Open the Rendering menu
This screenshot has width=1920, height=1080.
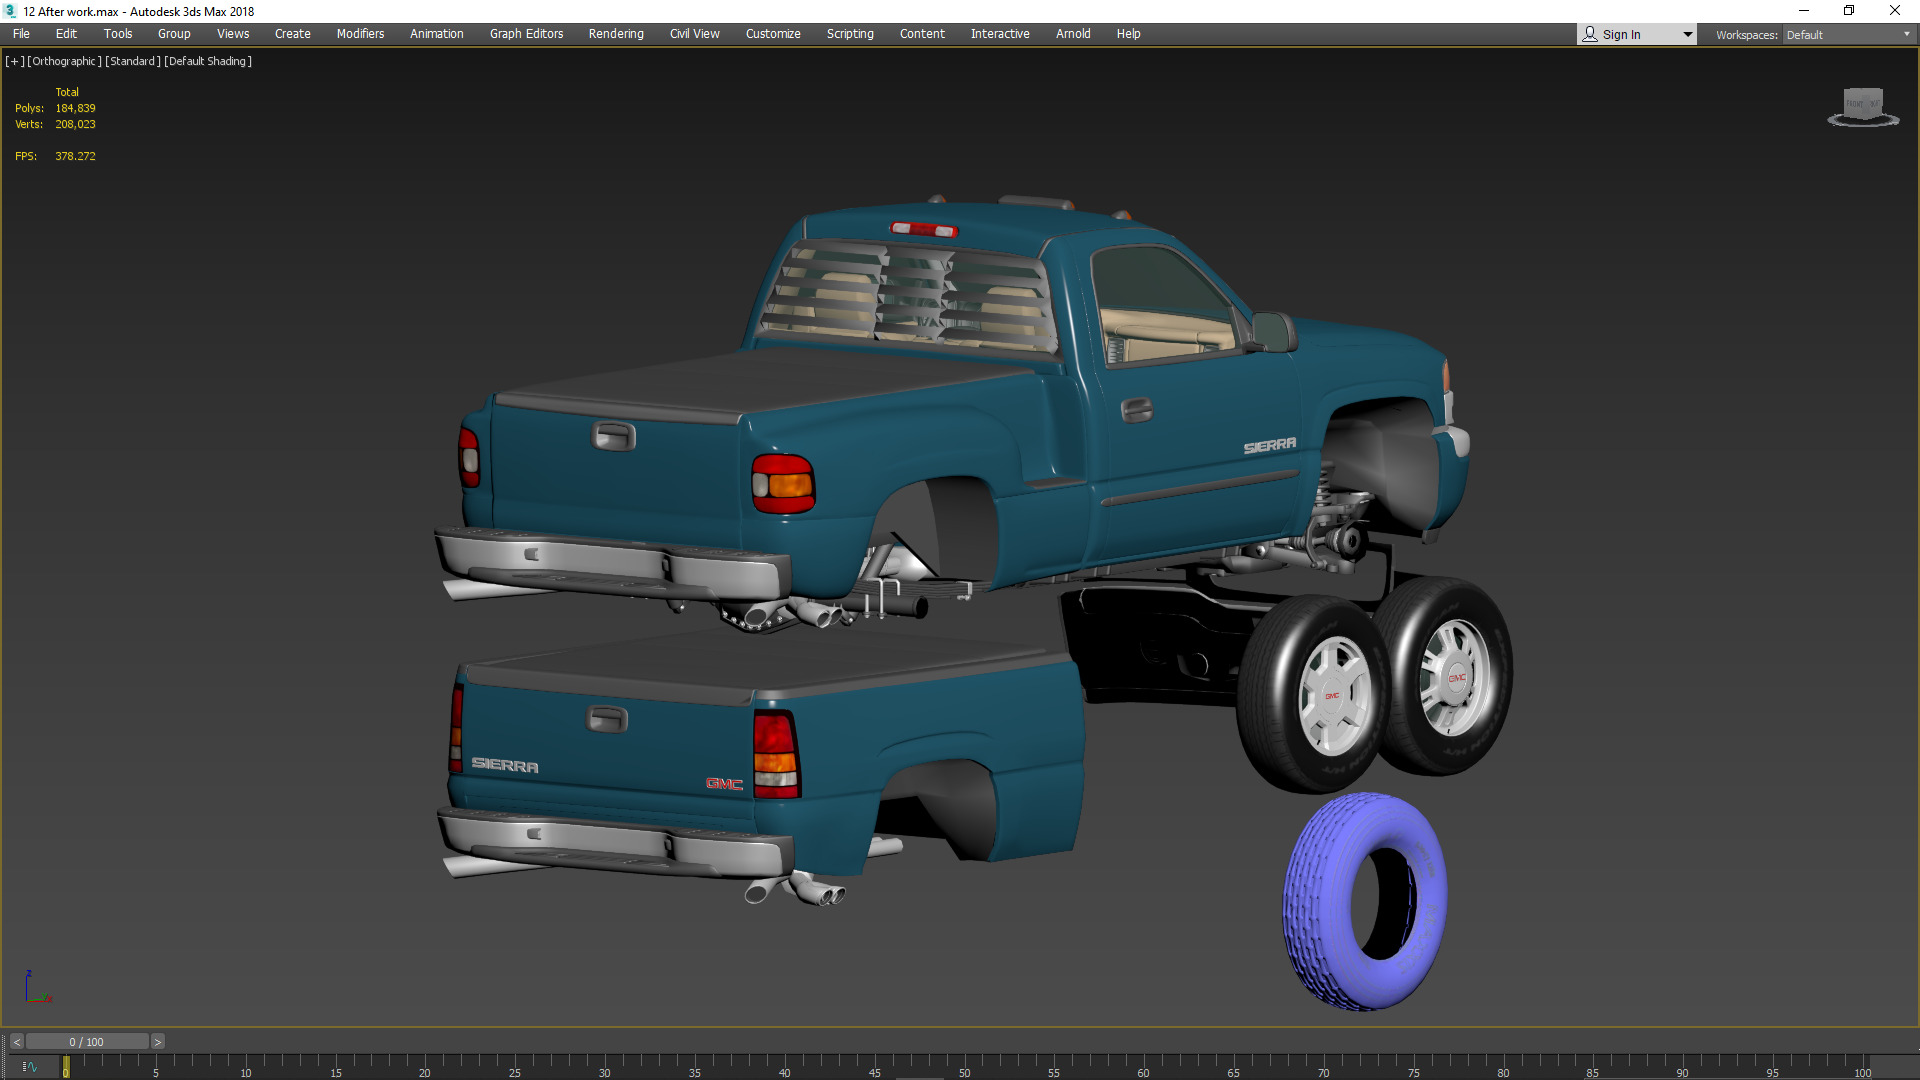coord(615,34)
